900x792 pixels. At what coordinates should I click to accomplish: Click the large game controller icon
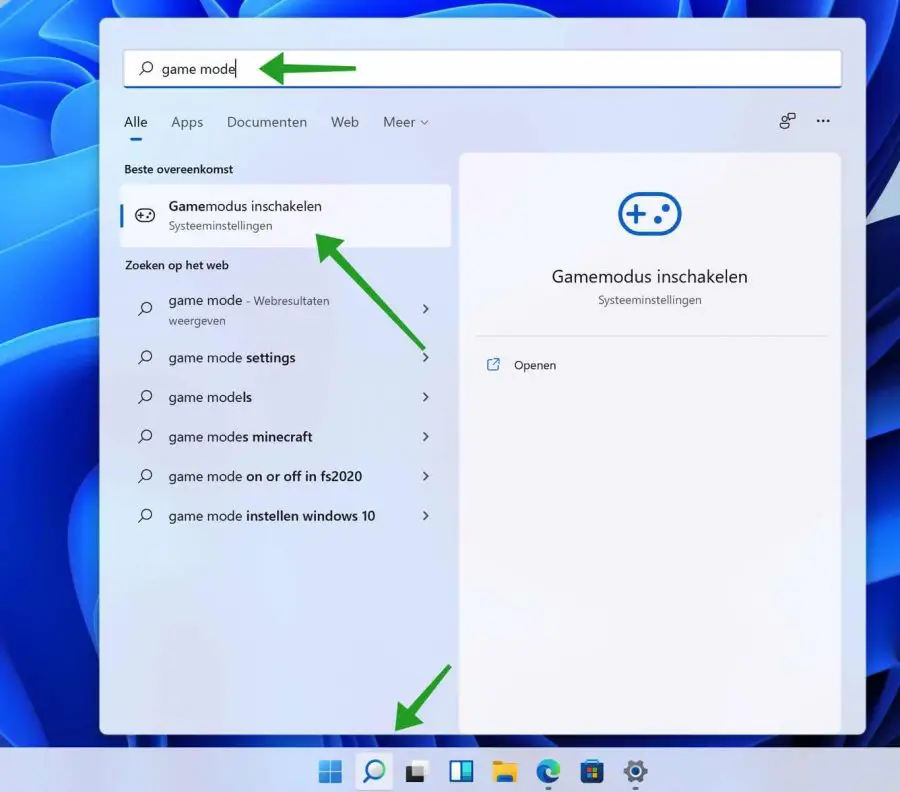pyautogui.click(x=649, y=213)
